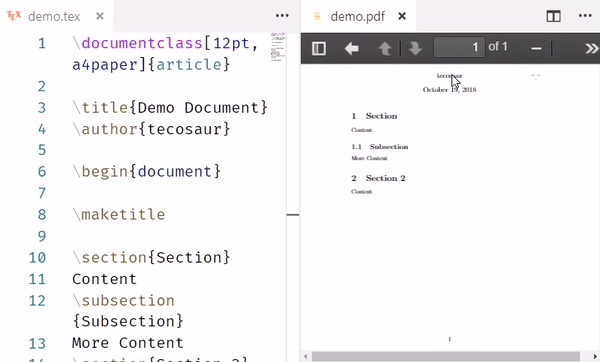Close the demo.tex tab
600x362 pixels.
click(100, 16)
